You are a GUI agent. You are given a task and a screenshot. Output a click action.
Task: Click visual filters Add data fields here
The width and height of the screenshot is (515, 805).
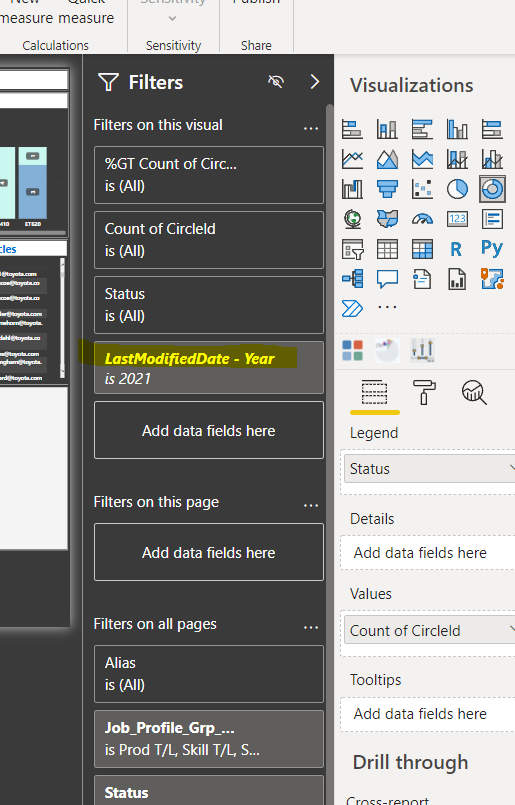pyautogui.click(x=208, y=430)
